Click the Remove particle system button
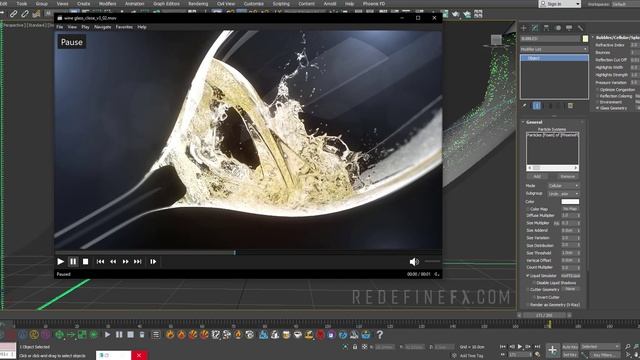This screenshot has width=640, height=360. tap(567, 176)
